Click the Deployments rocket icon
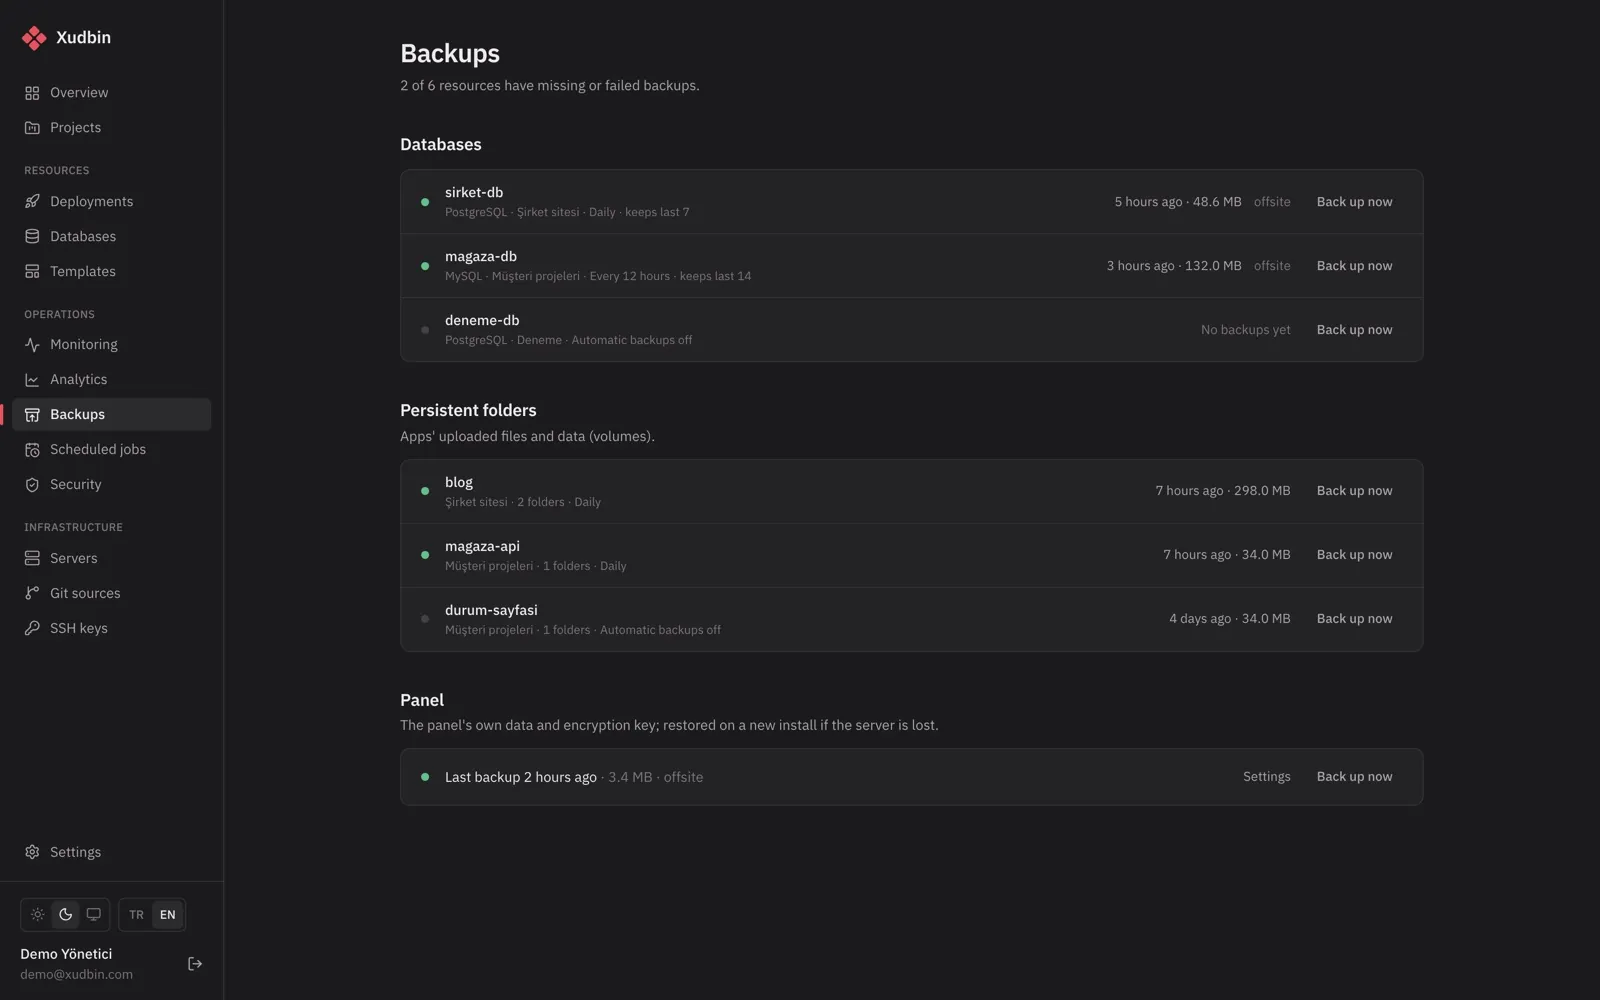Screen dimensions: 1600x1000 coord(32,202)
